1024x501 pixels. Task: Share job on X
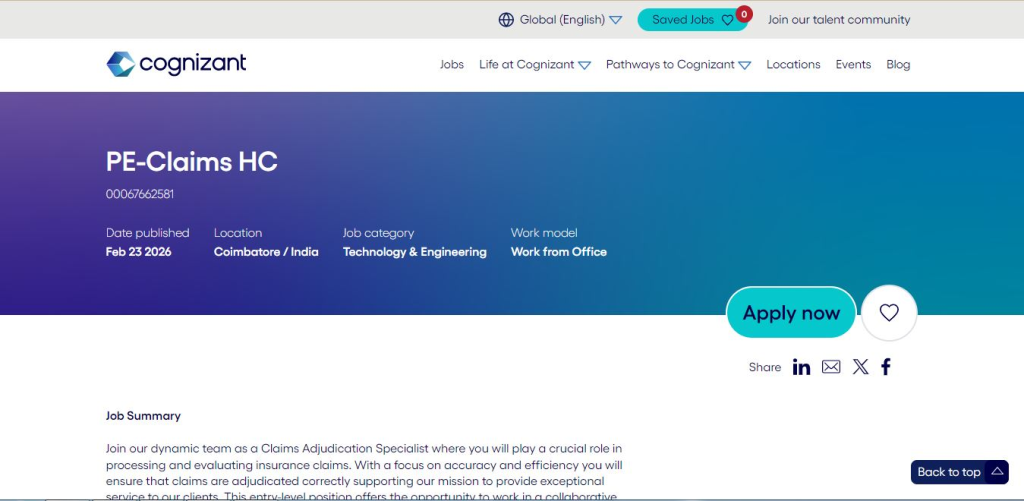pos(861,367)
